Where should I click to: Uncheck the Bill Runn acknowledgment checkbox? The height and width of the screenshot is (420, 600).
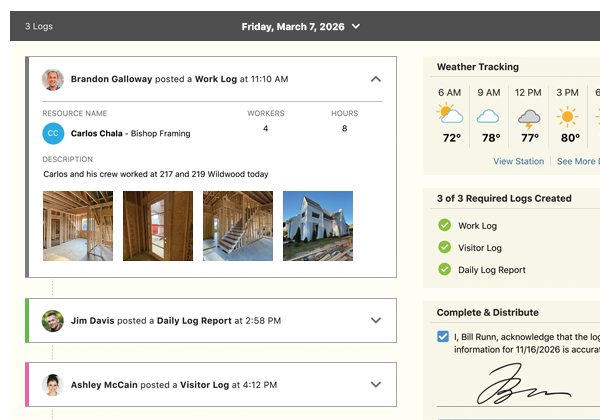click(x=443, y=336)
